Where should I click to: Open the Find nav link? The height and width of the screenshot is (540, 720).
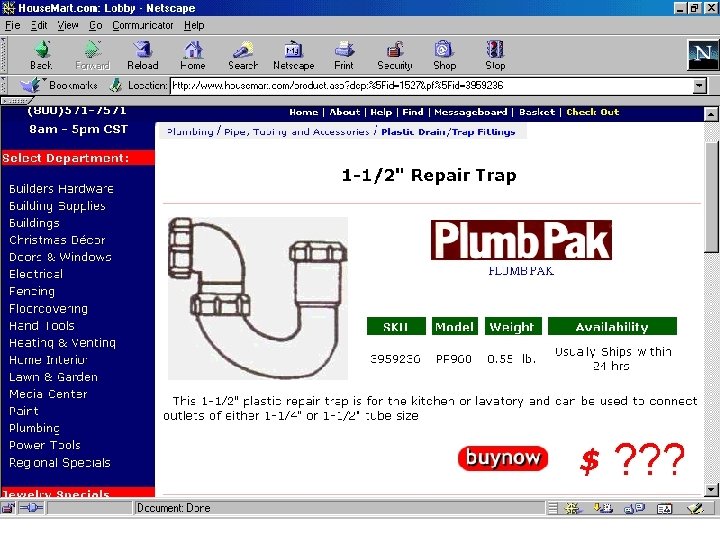tap(413, 112)
